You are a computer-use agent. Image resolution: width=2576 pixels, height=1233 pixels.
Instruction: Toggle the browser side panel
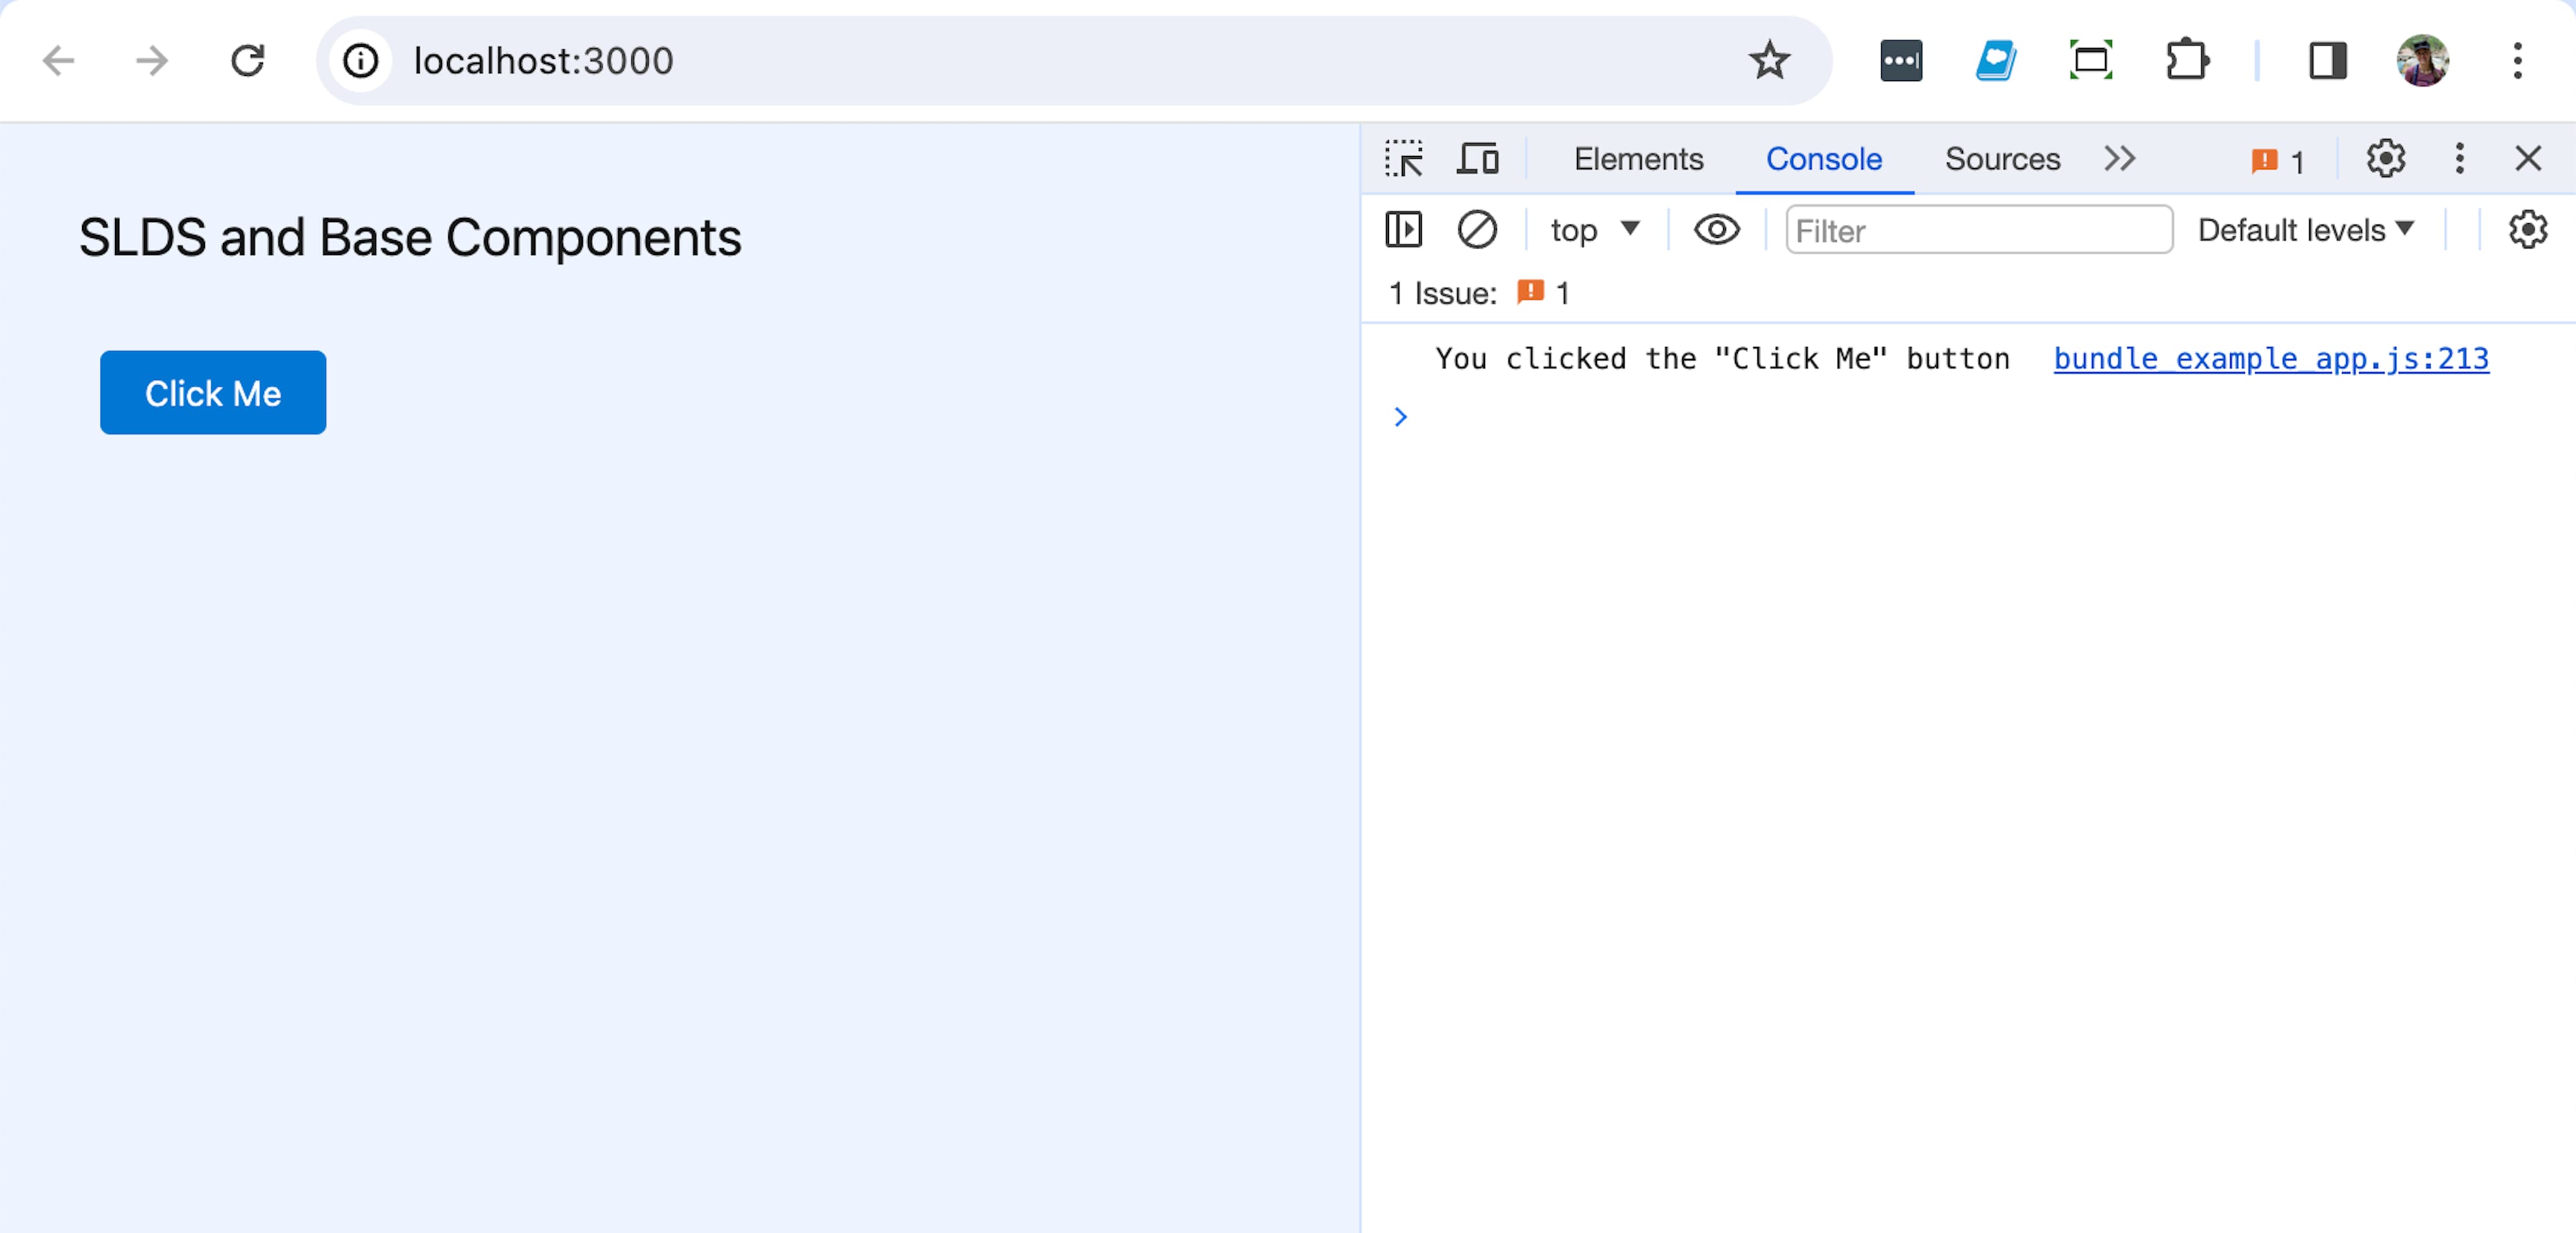coord(2327,61)
